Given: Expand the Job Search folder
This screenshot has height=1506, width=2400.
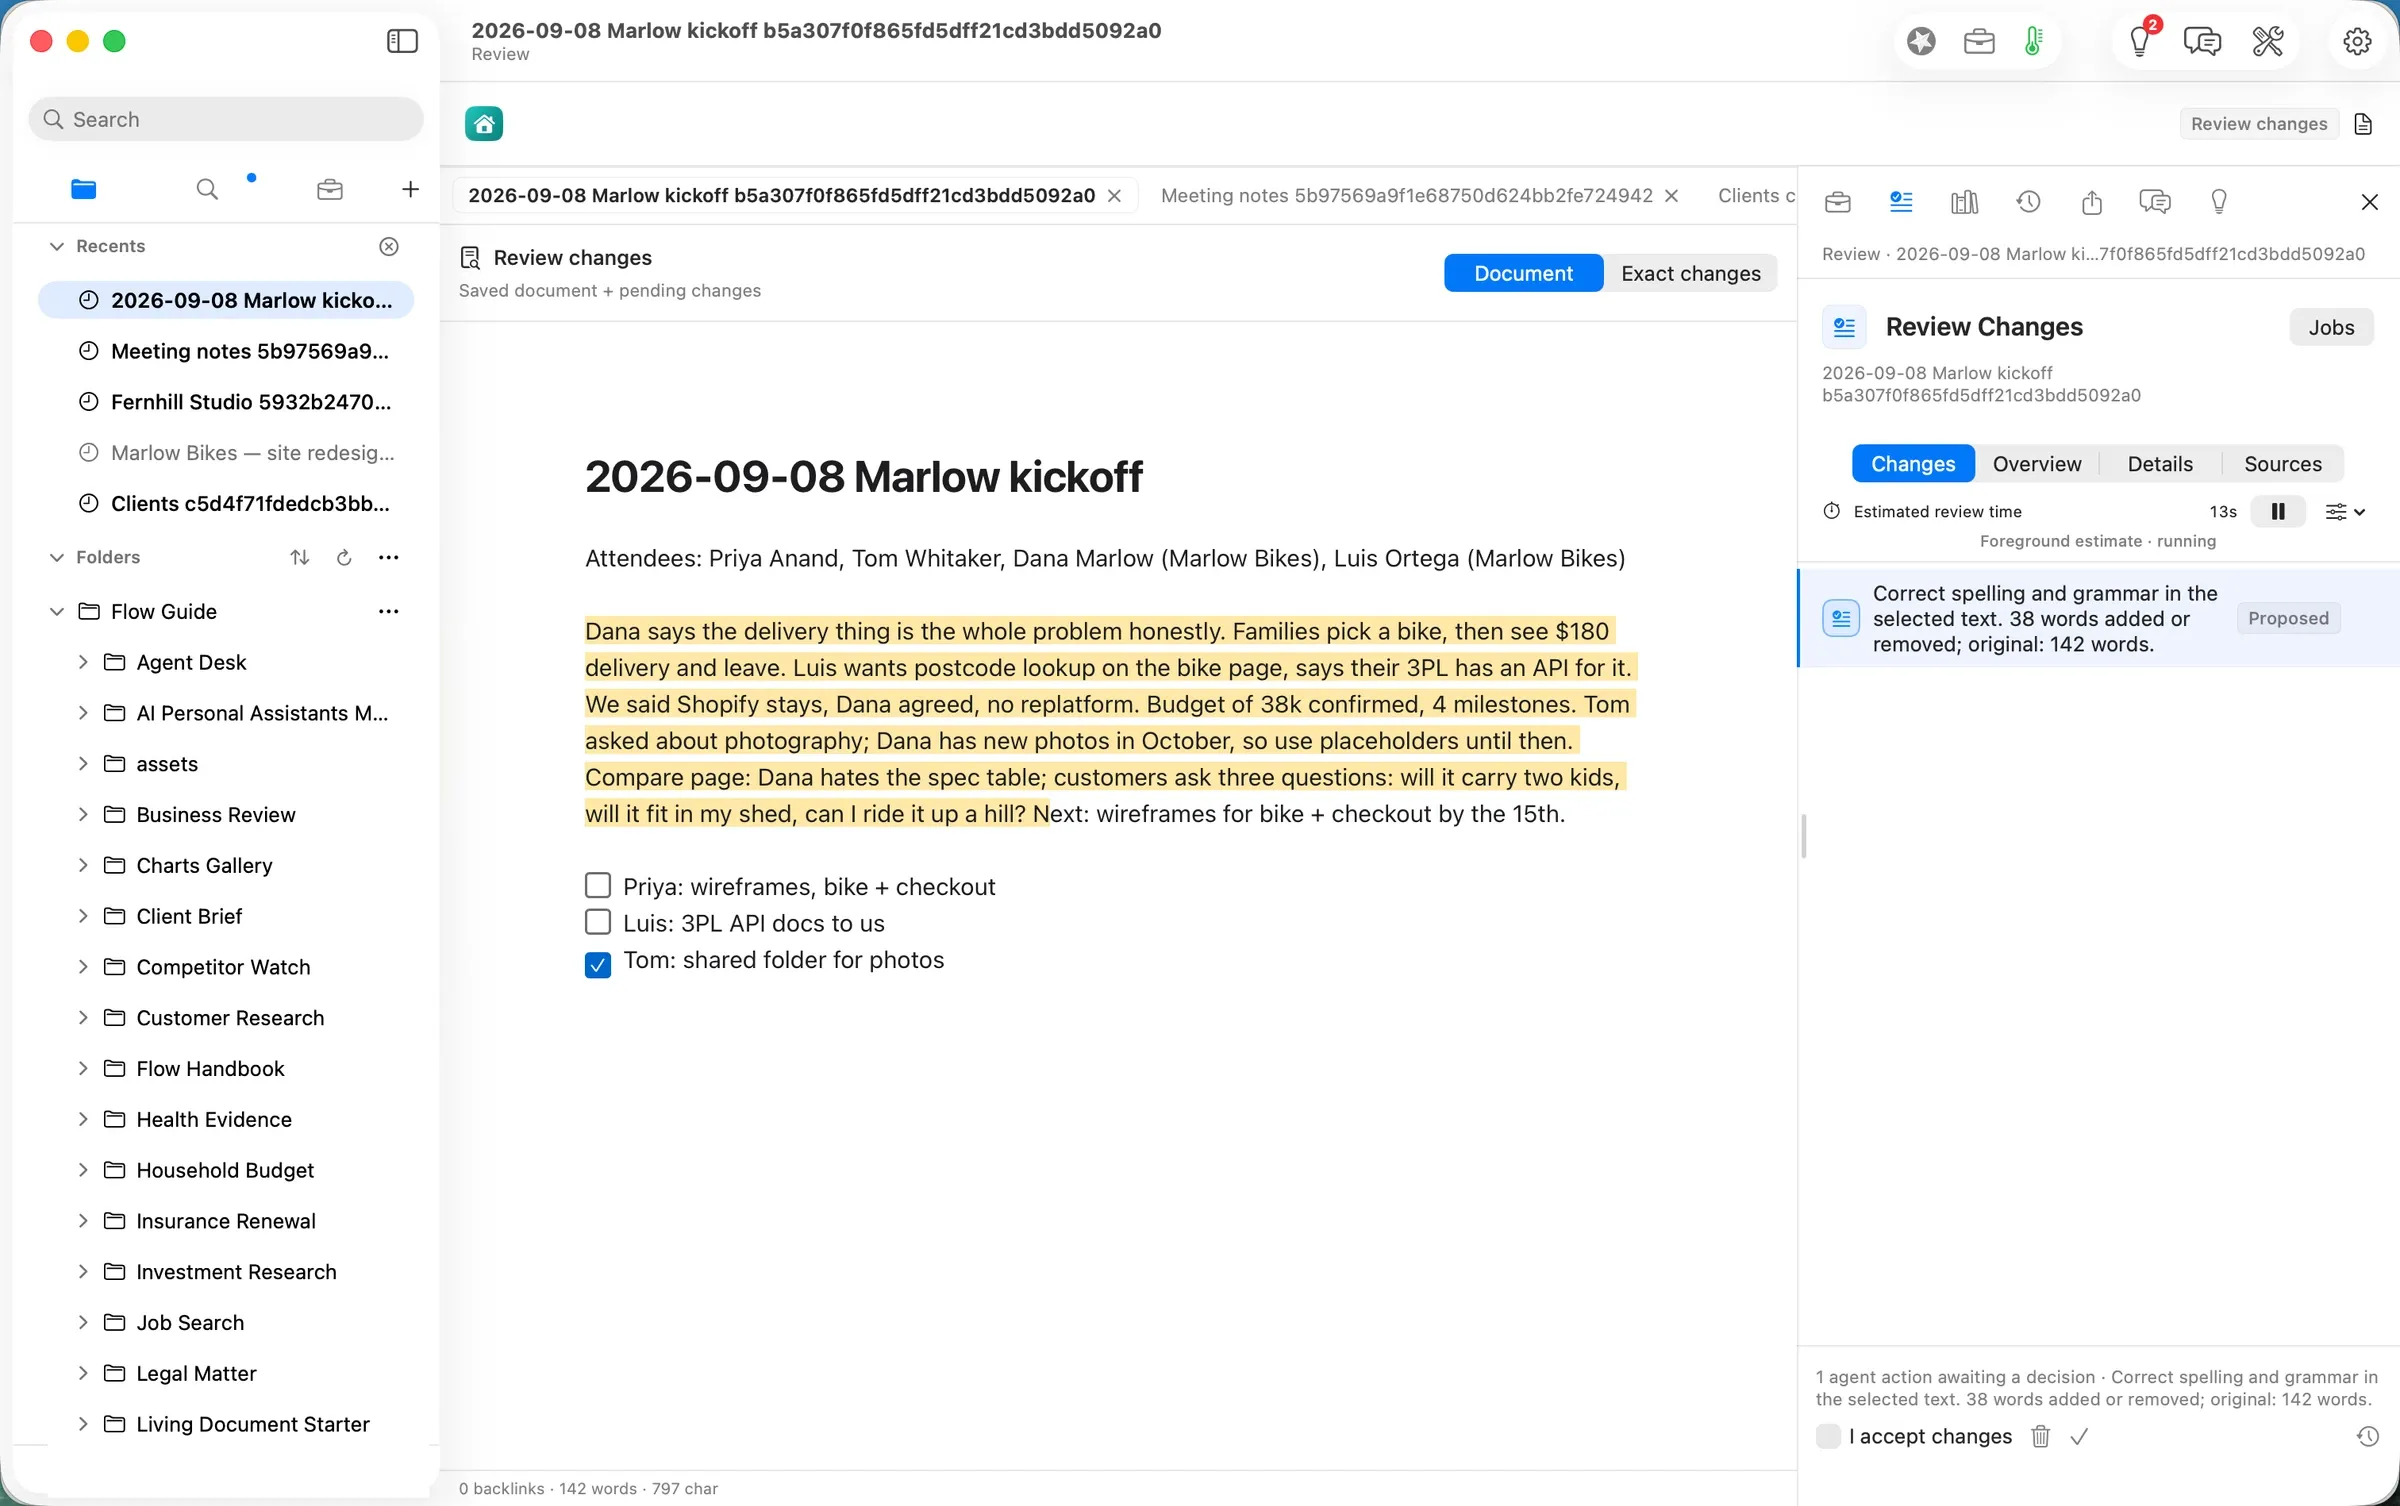Looking at the screenshot, I should pyautogui.click(x=83, y=1322).
